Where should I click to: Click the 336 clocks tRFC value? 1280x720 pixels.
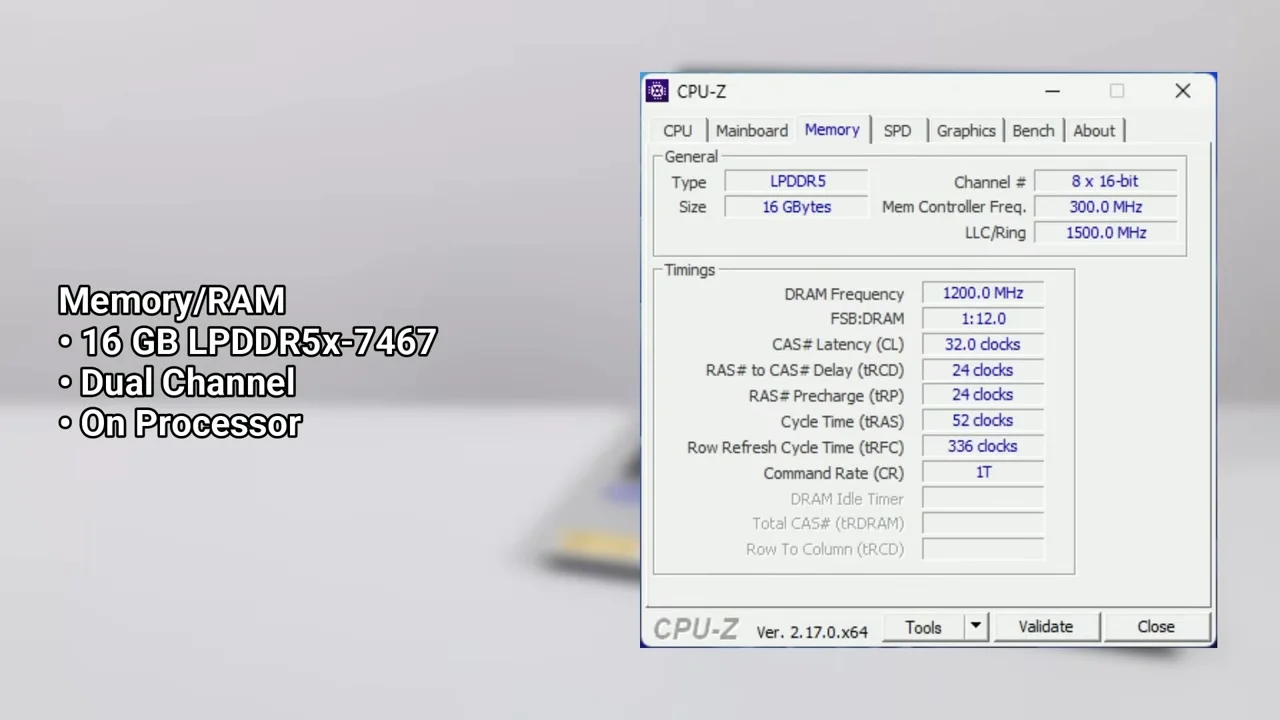983,447
